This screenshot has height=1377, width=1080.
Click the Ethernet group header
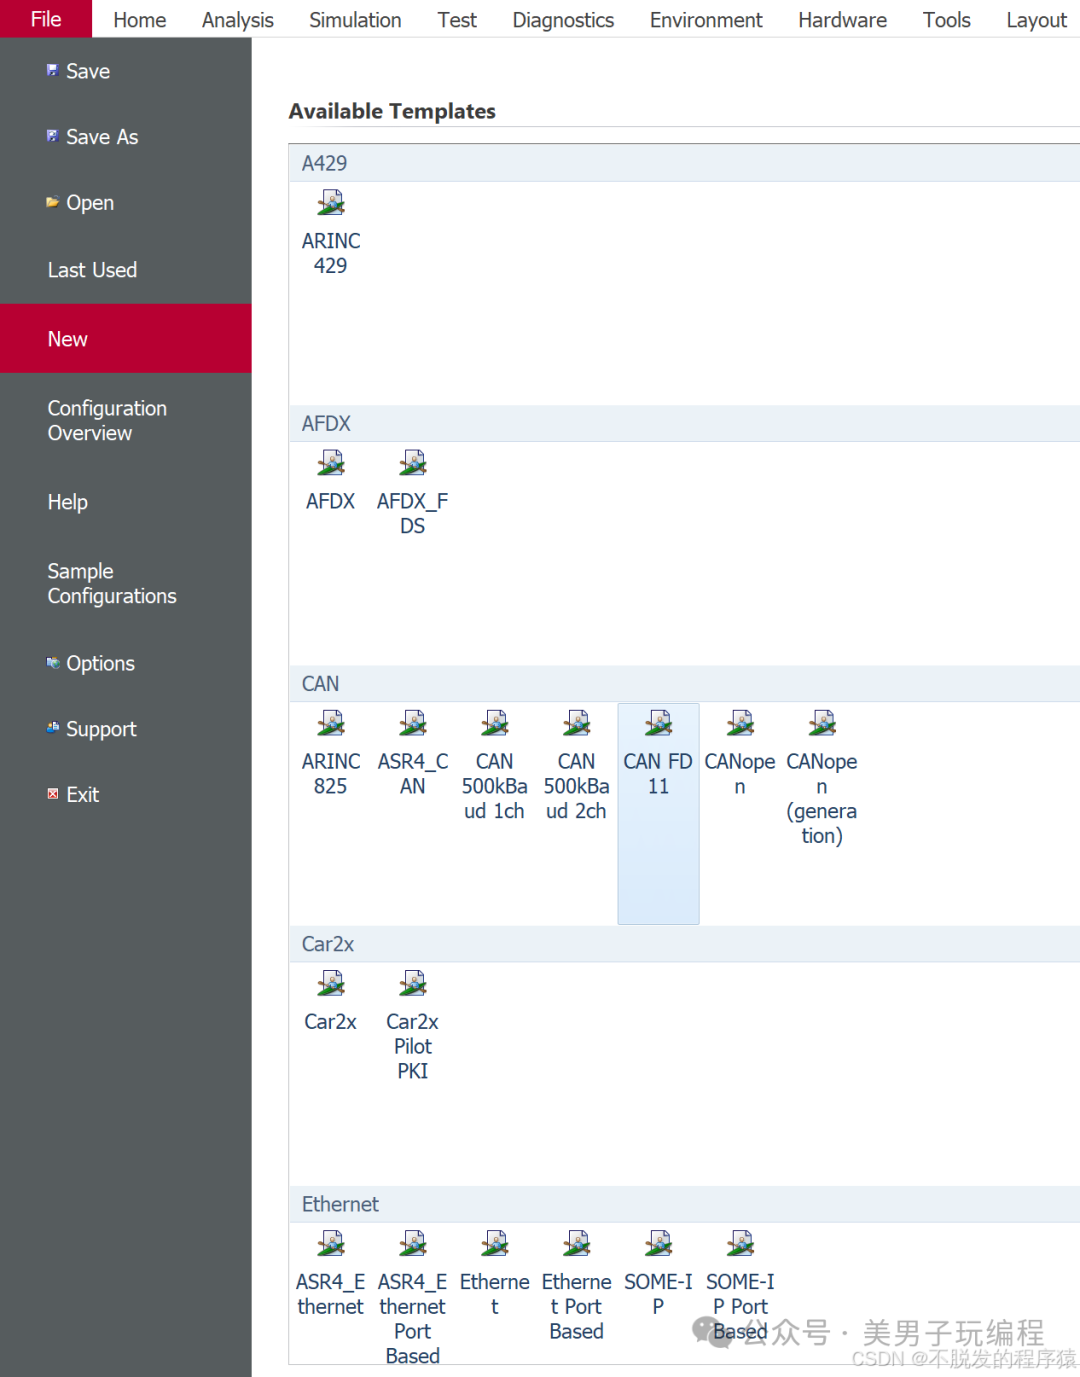(x=684, y=1204)
